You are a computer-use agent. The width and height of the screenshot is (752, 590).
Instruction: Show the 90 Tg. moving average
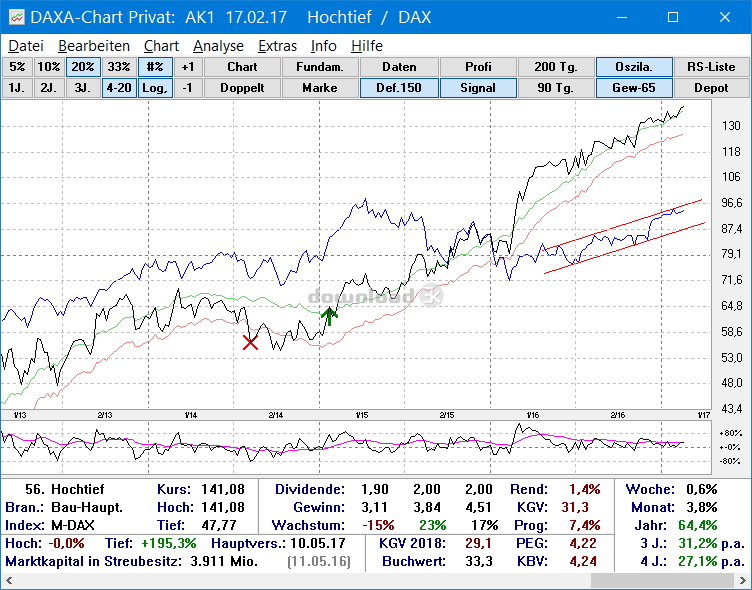[x=556, y=88]
